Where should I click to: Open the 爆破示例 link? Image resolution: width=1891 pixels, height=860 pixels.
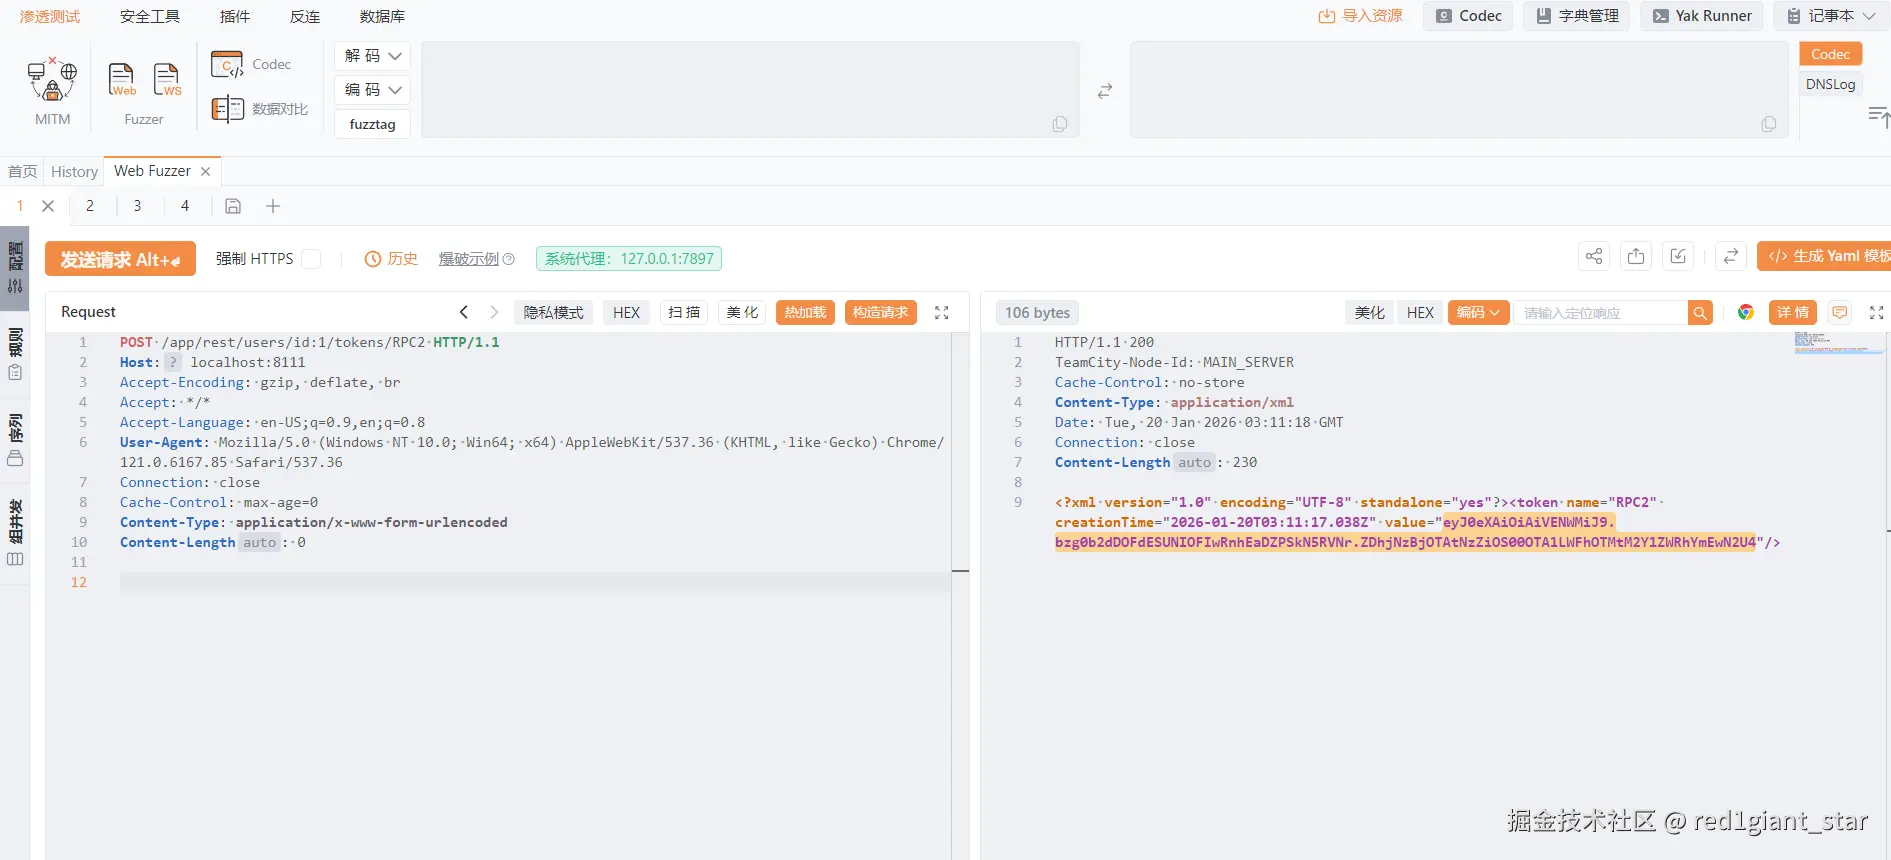point(468,259)
